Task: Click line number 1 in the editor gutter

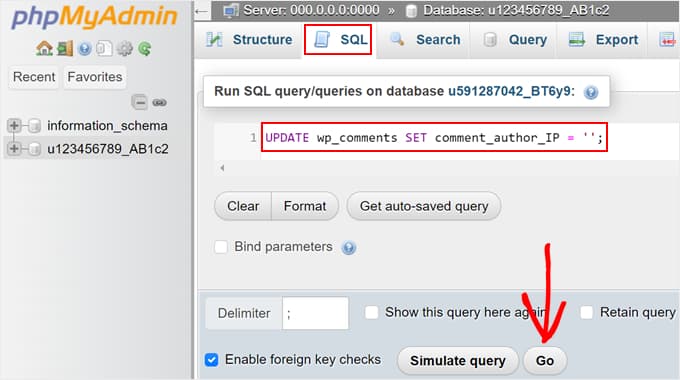Action: (253, 138)
